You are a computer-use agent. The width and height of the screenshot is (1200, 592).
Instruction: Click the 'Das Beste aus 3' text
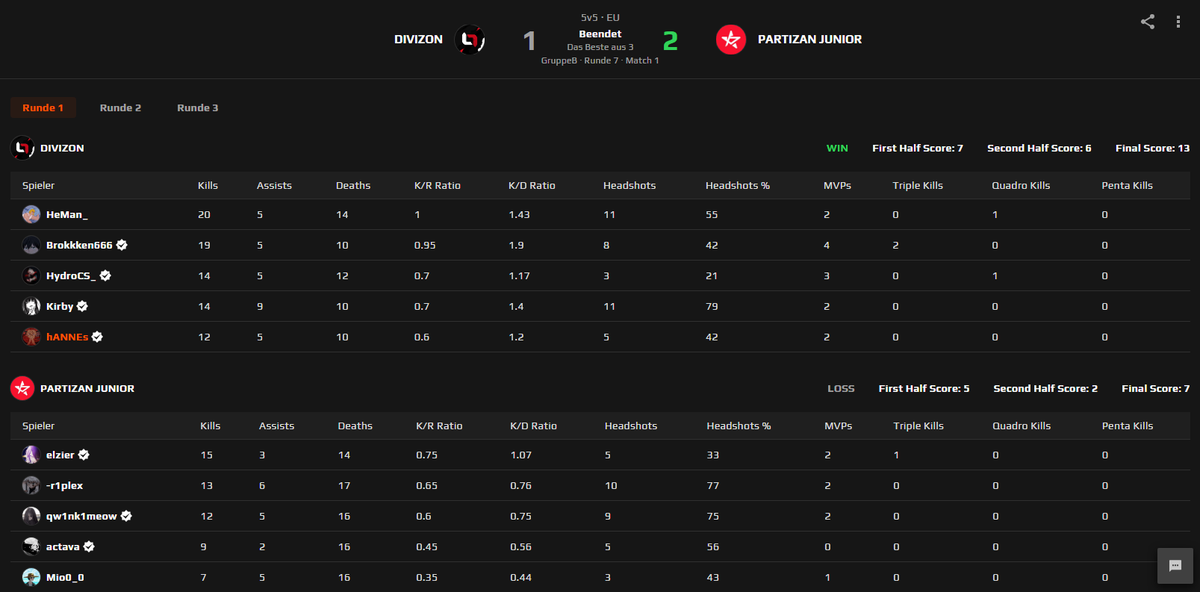point(600,47)
